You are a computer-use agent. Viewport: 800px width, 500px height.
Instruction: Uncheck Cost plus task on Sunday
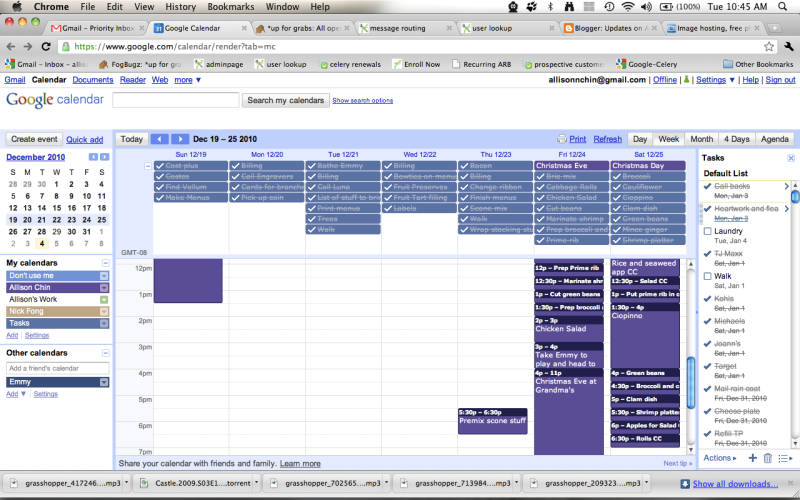[160, 166]
